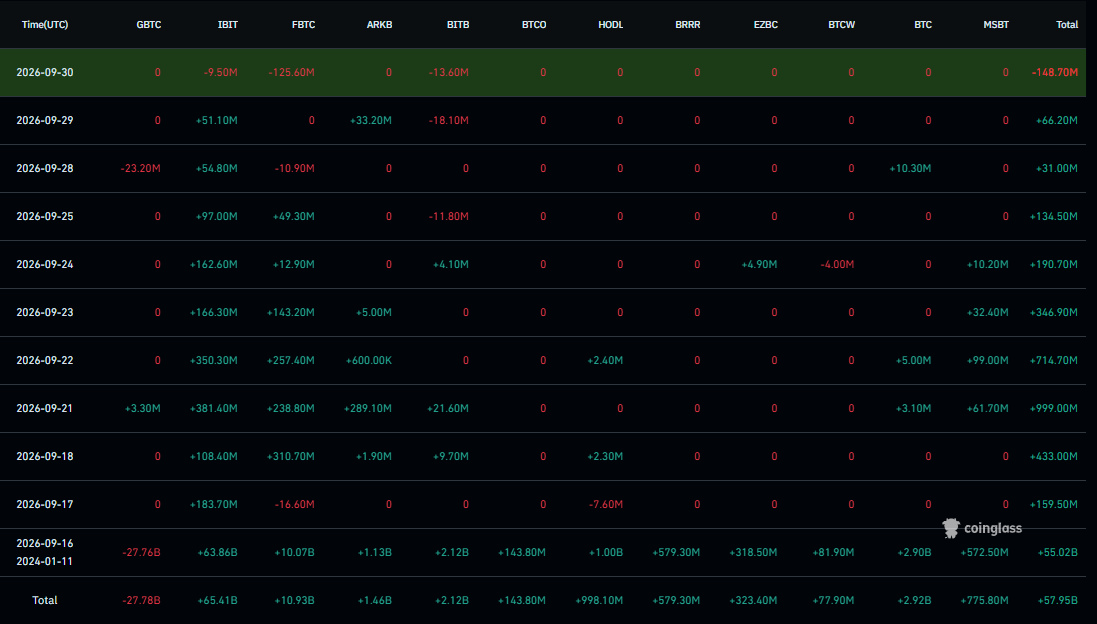
Task: Click BITB value -18.10M
Action: coord(448,120)
